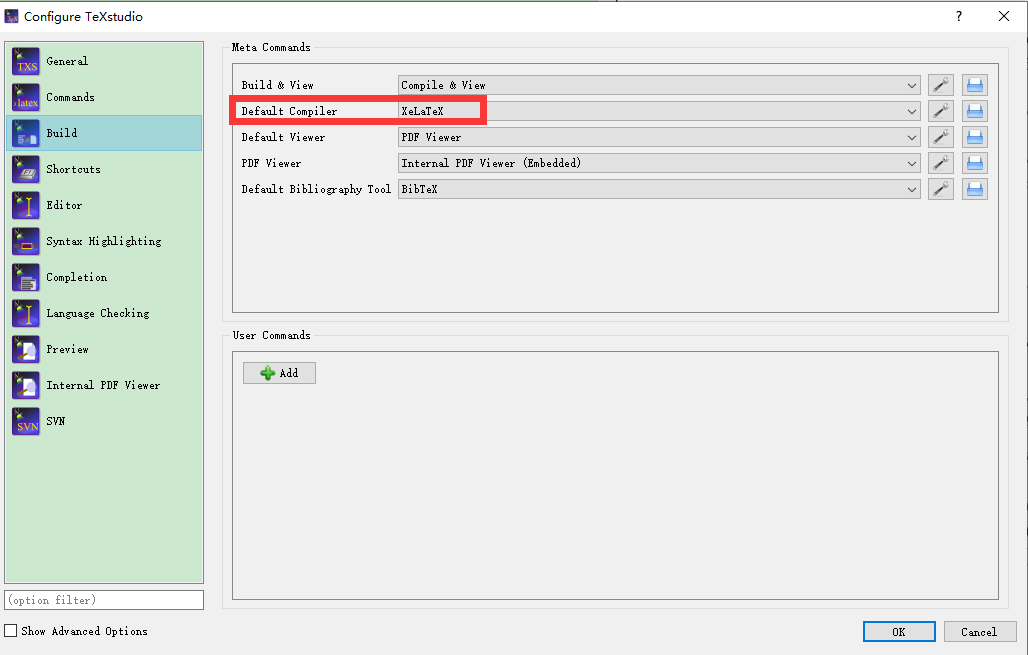
Task: Cancel the configuration dialog
Action: coord(979,631)
